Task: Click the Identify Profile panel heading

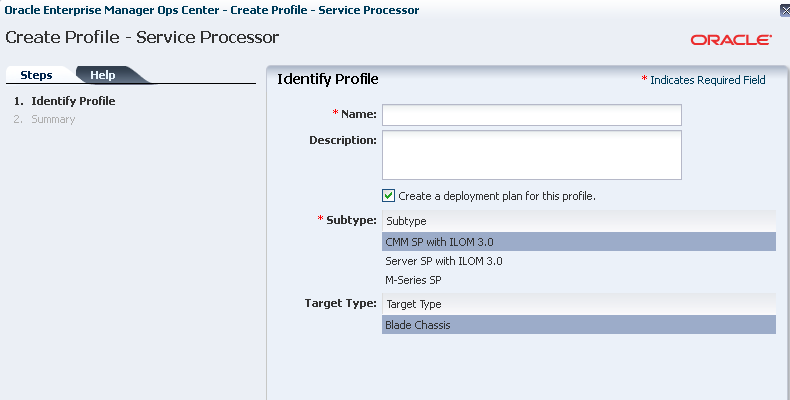Action: 327,80
